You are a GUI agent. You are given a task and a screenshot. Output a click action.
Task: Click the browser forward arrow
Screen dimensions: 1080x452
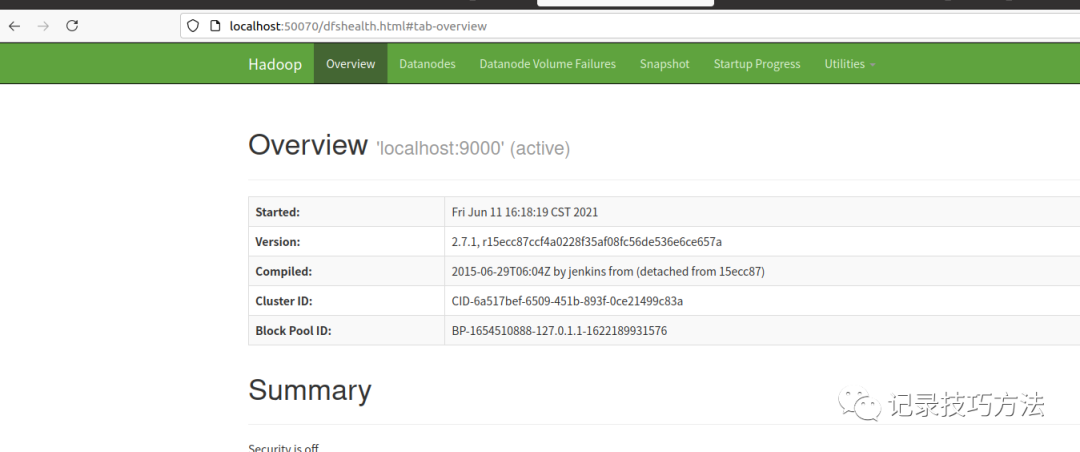point(43,26)
